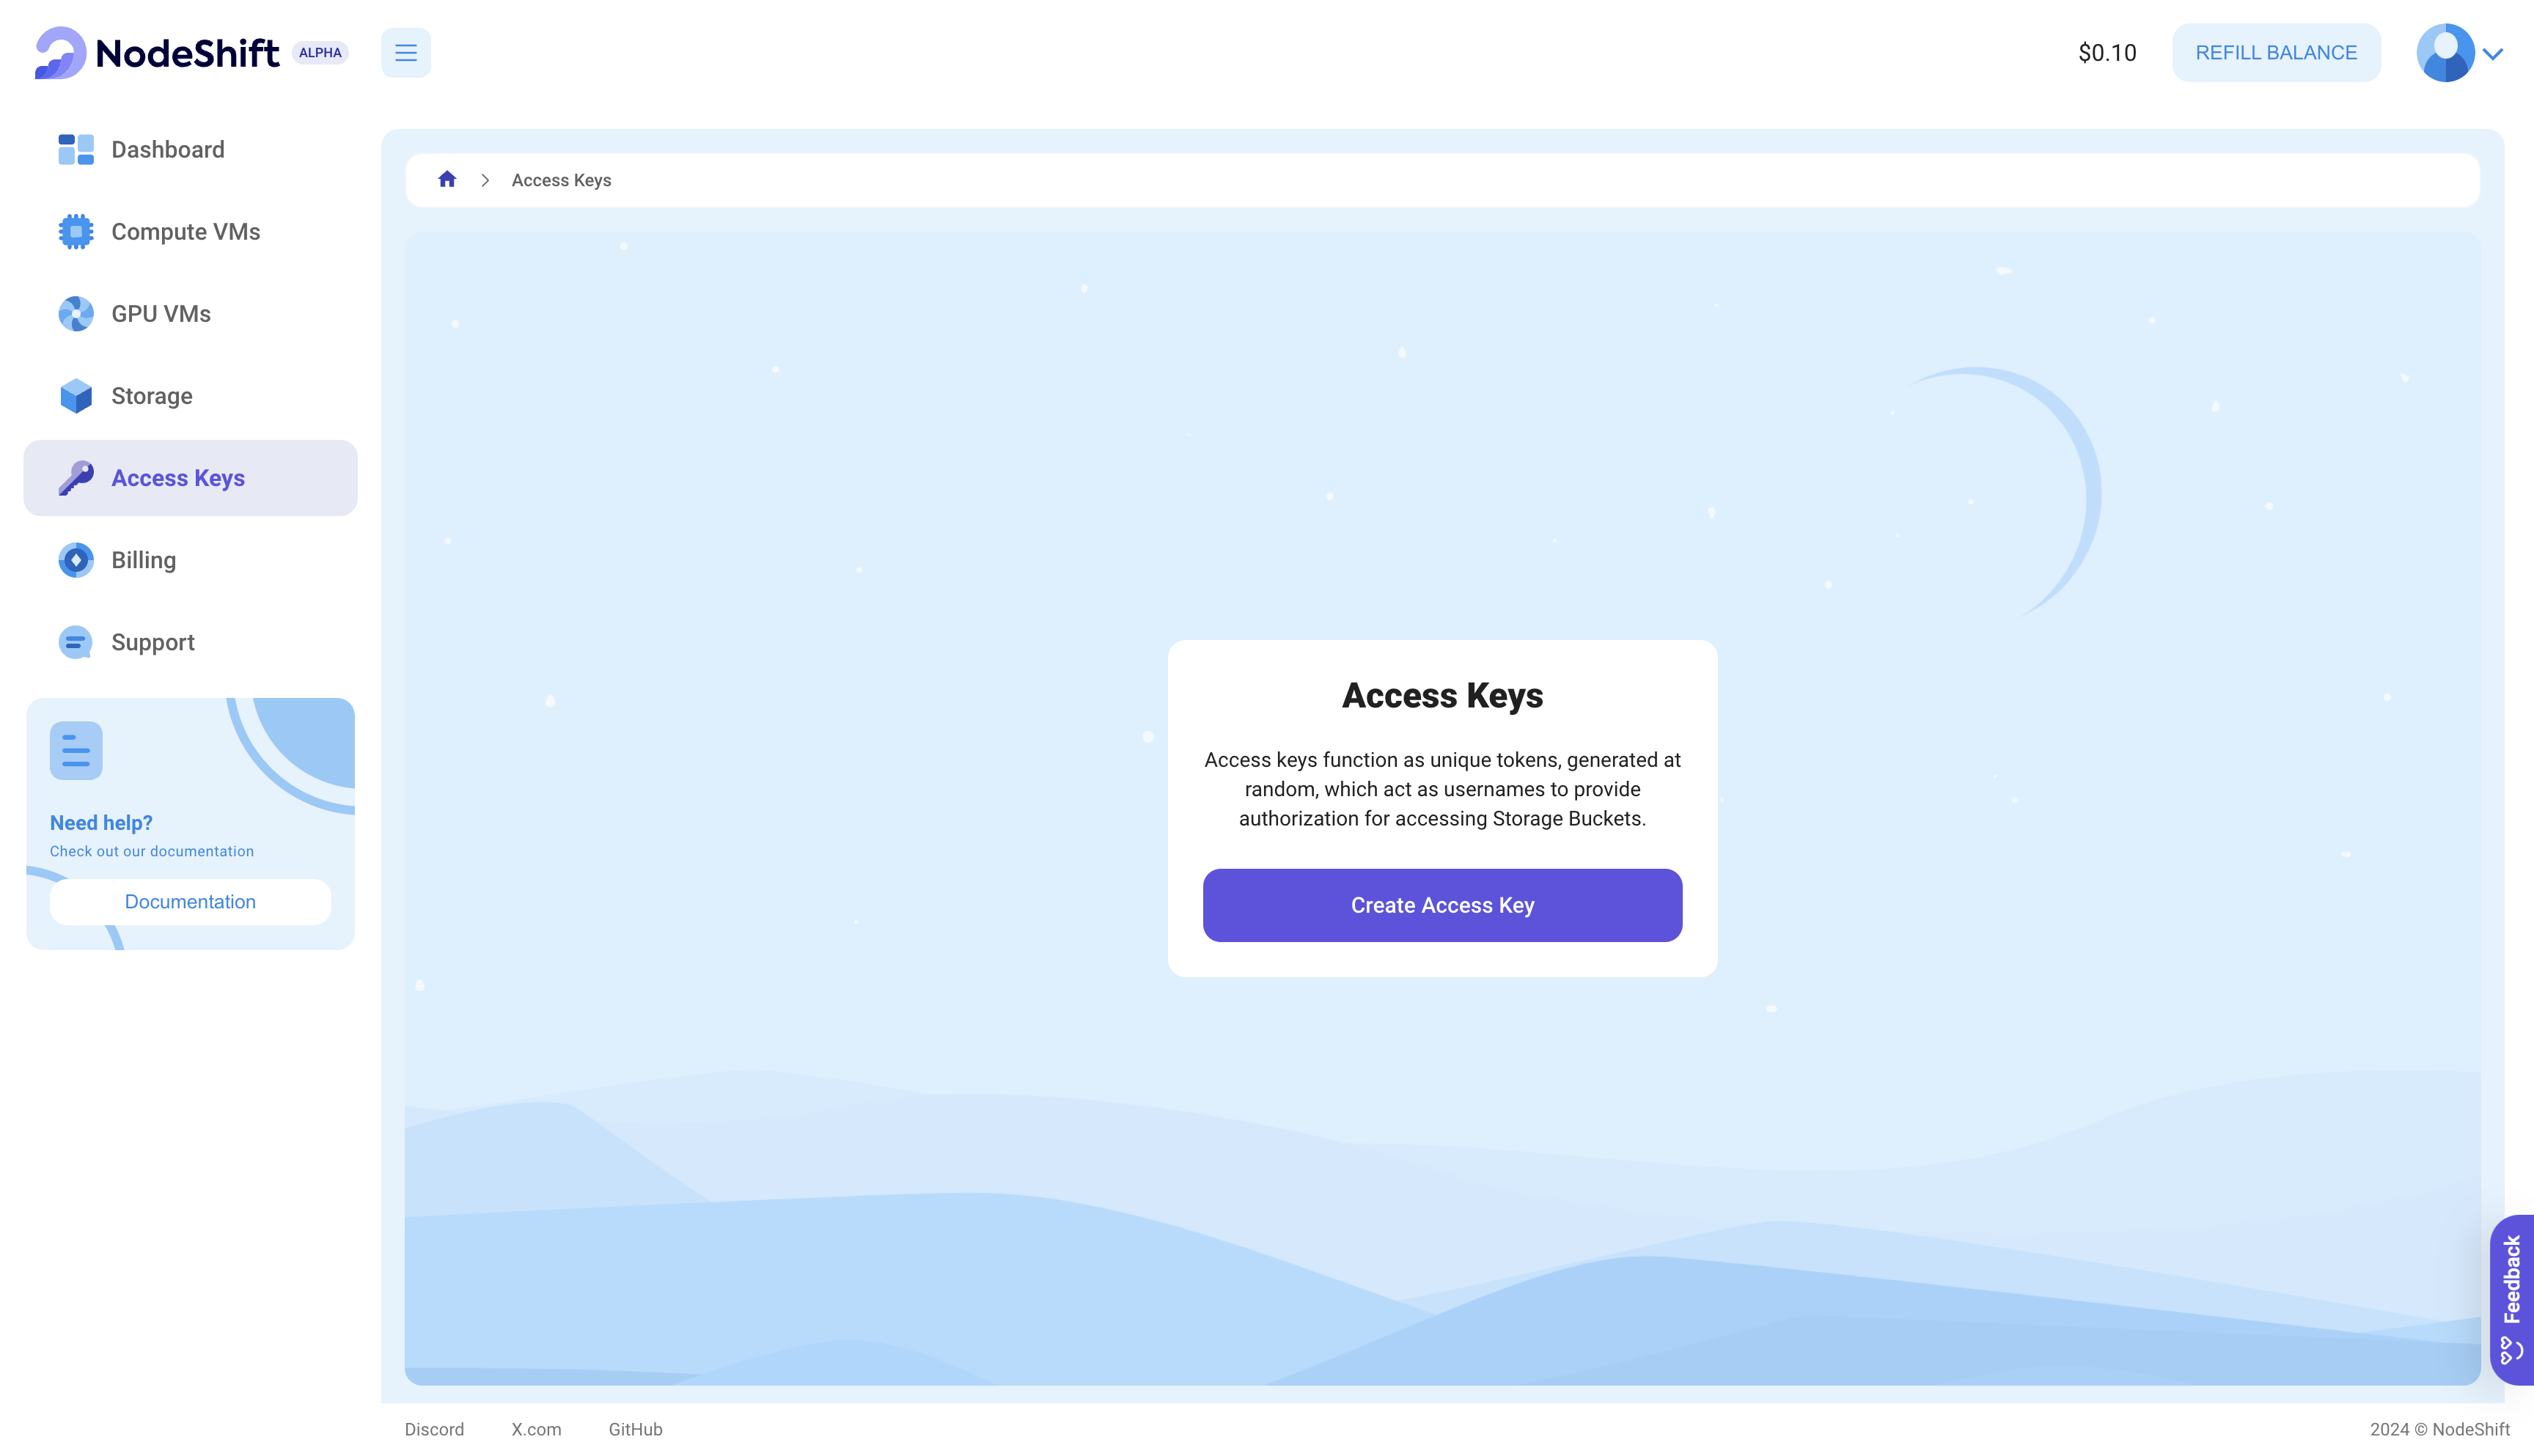The width and height of the screenshot is (2534, 1456).
Task: Click the Access Keys key icon
Action: point(75,477)
